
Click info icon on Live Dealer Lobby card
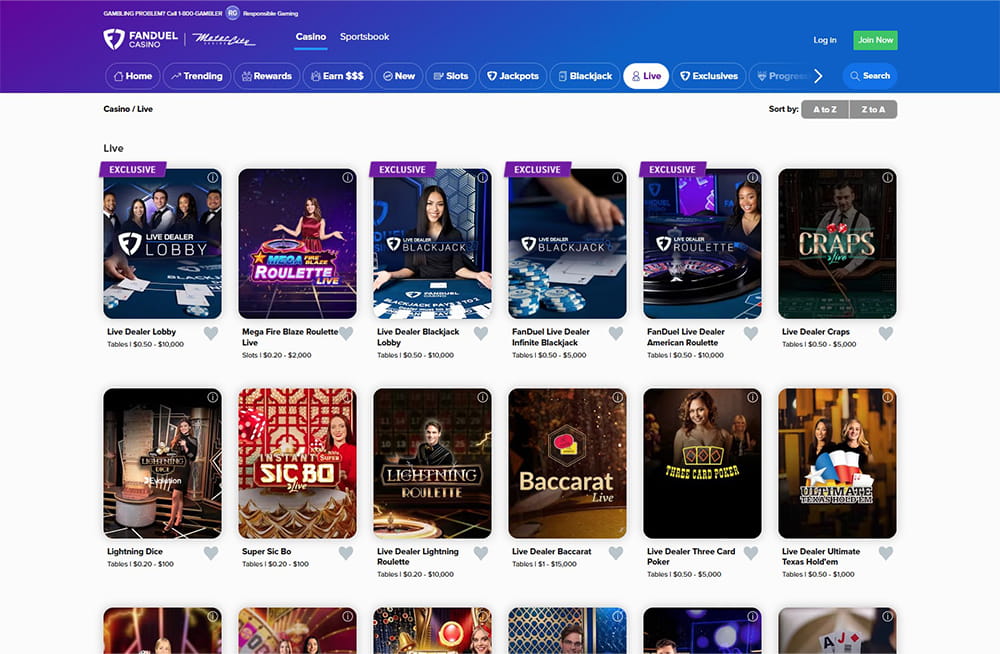coord(212,177)
